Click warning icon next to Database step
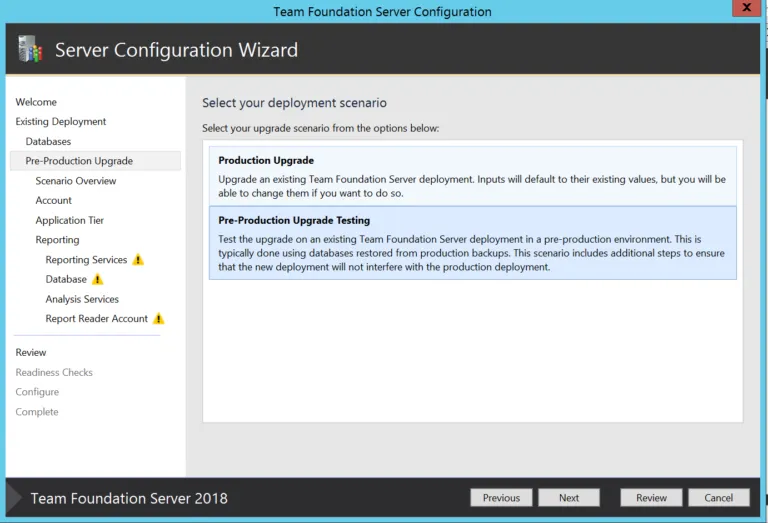Image resolution: width=768 pixels, height=523 pixels. click(x=97, y=279)
